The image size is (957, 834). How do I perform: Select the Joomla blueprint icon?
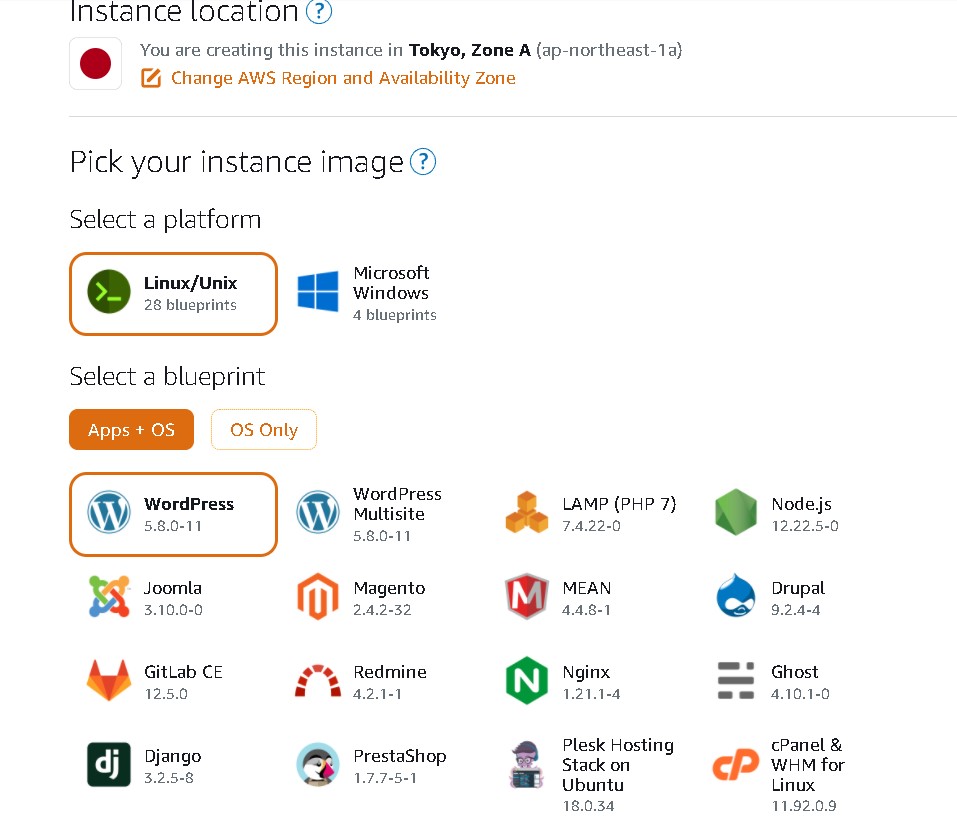tap(109, 597)
